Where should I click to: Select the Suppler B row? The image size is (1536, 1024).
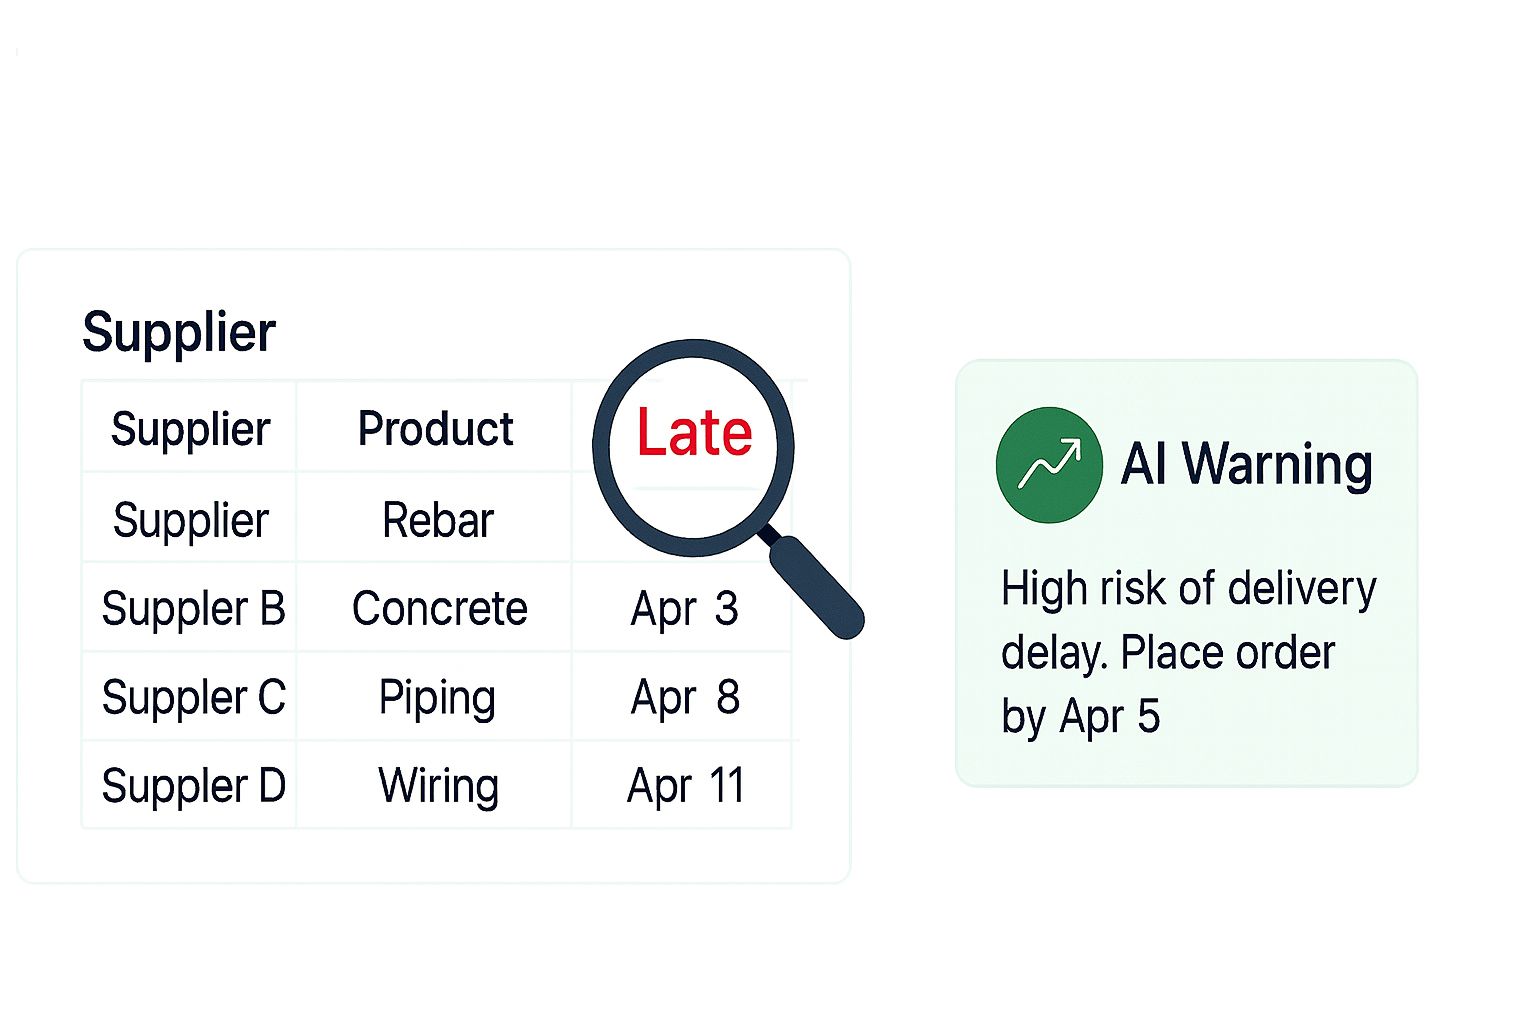click(193, 609)
